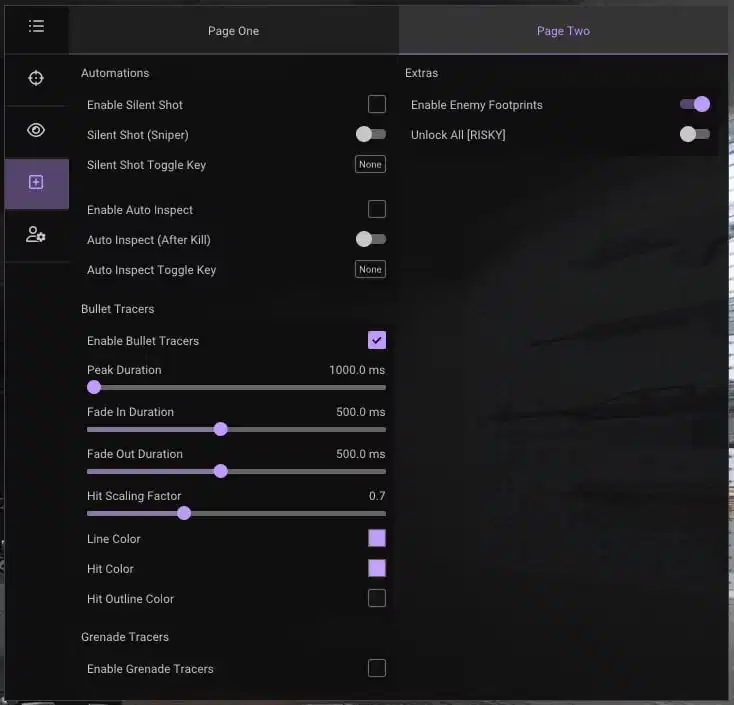
Task: Open the Hit Outline Color swatch
Action: point(377,598)
